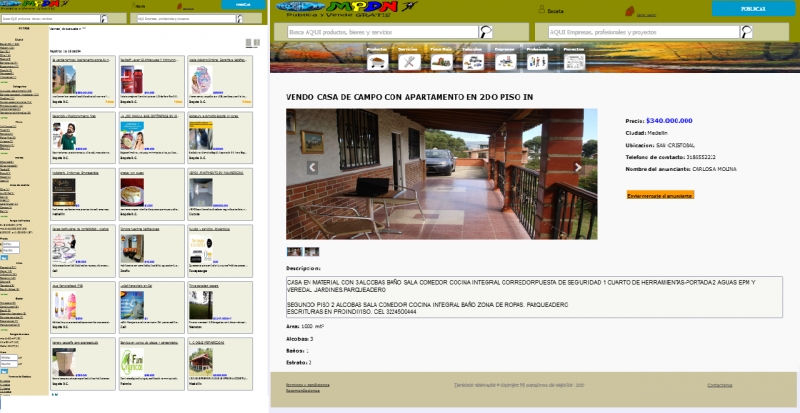Open the red bottles product listing thumbnail
The width and height of the screenshot is (800, 413).
click(x=131, y=79)
